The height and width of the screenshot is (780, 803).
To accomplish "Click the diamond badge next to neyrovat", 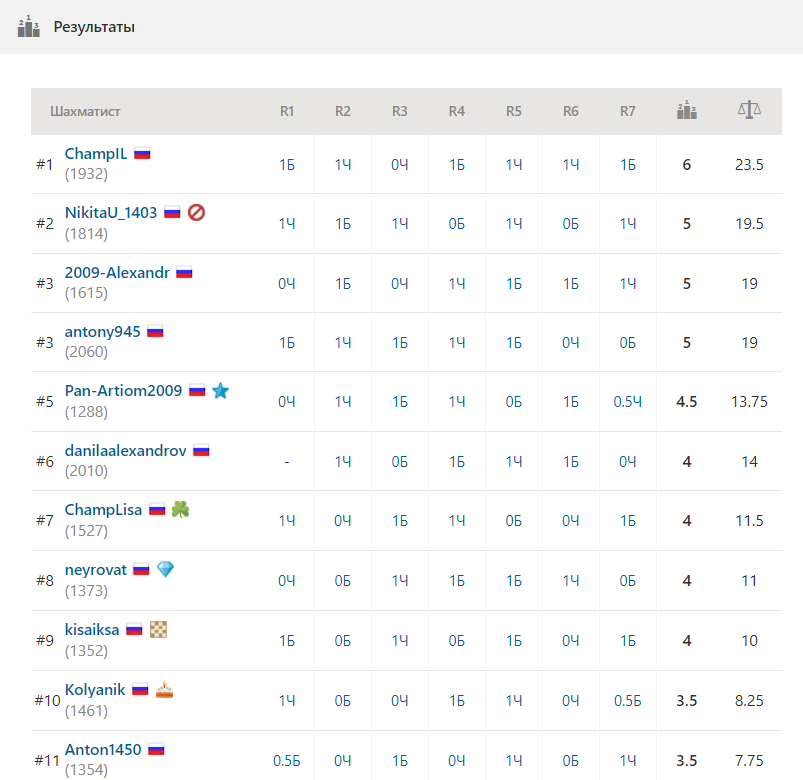I will 165,569.
